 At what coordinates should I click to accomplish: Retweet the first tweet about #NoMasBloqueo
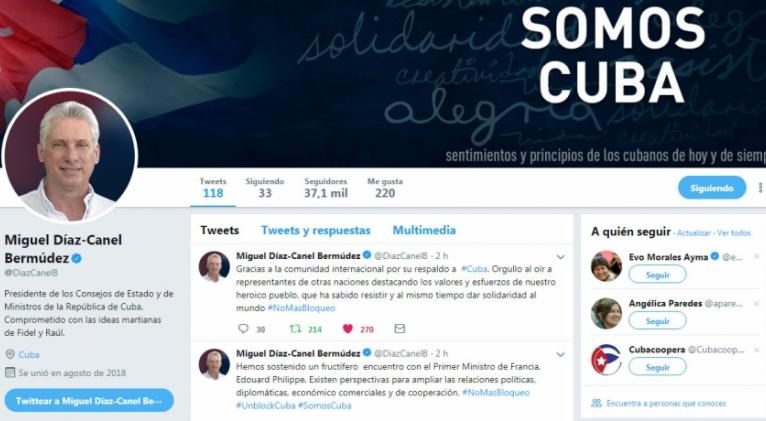[295, 329]
